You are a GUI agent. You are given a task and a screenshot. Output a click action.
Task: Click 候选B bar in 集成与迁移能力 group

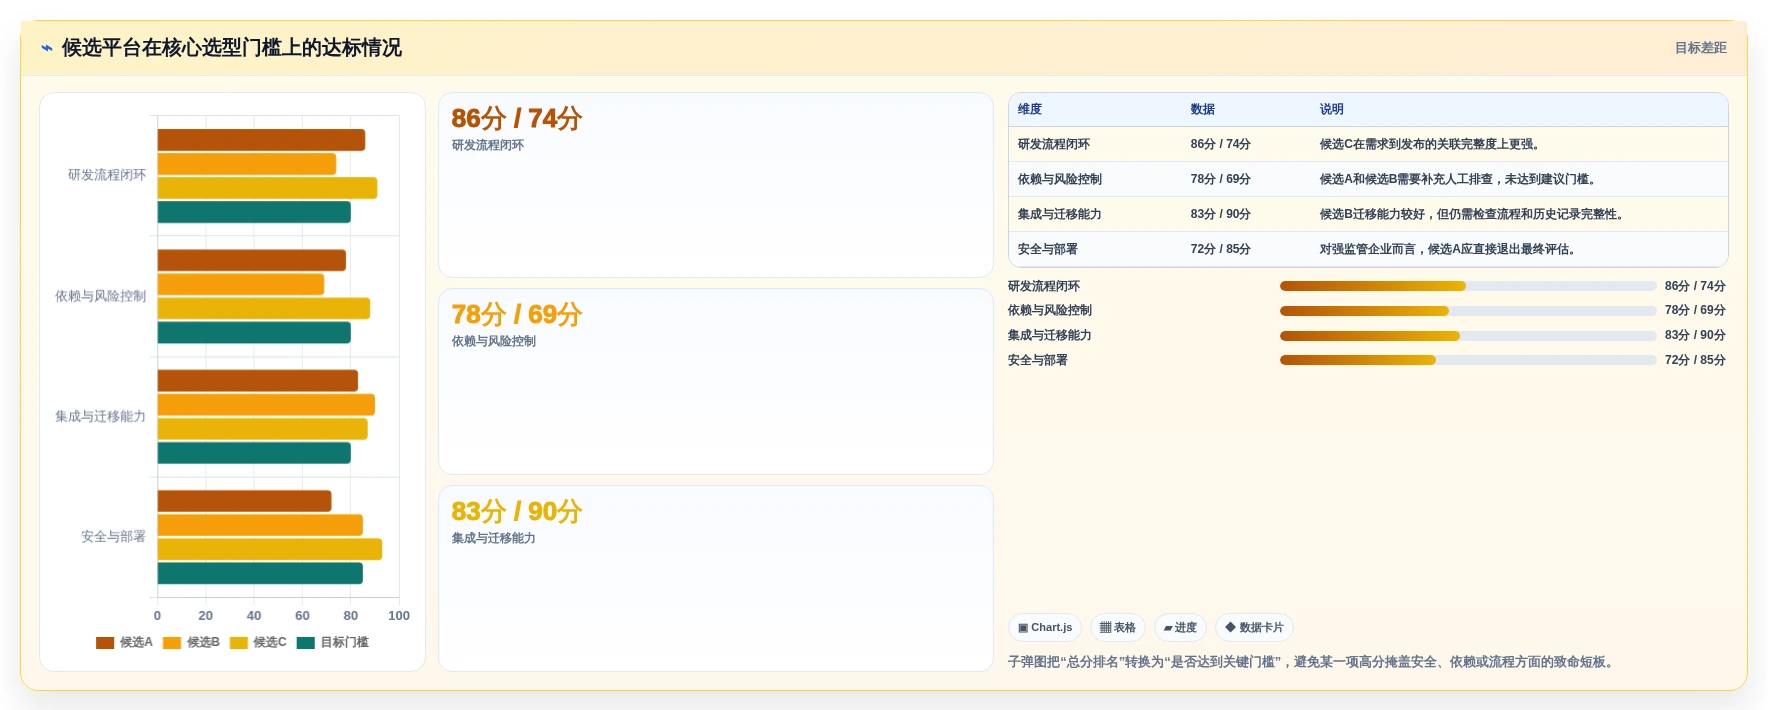266,404
